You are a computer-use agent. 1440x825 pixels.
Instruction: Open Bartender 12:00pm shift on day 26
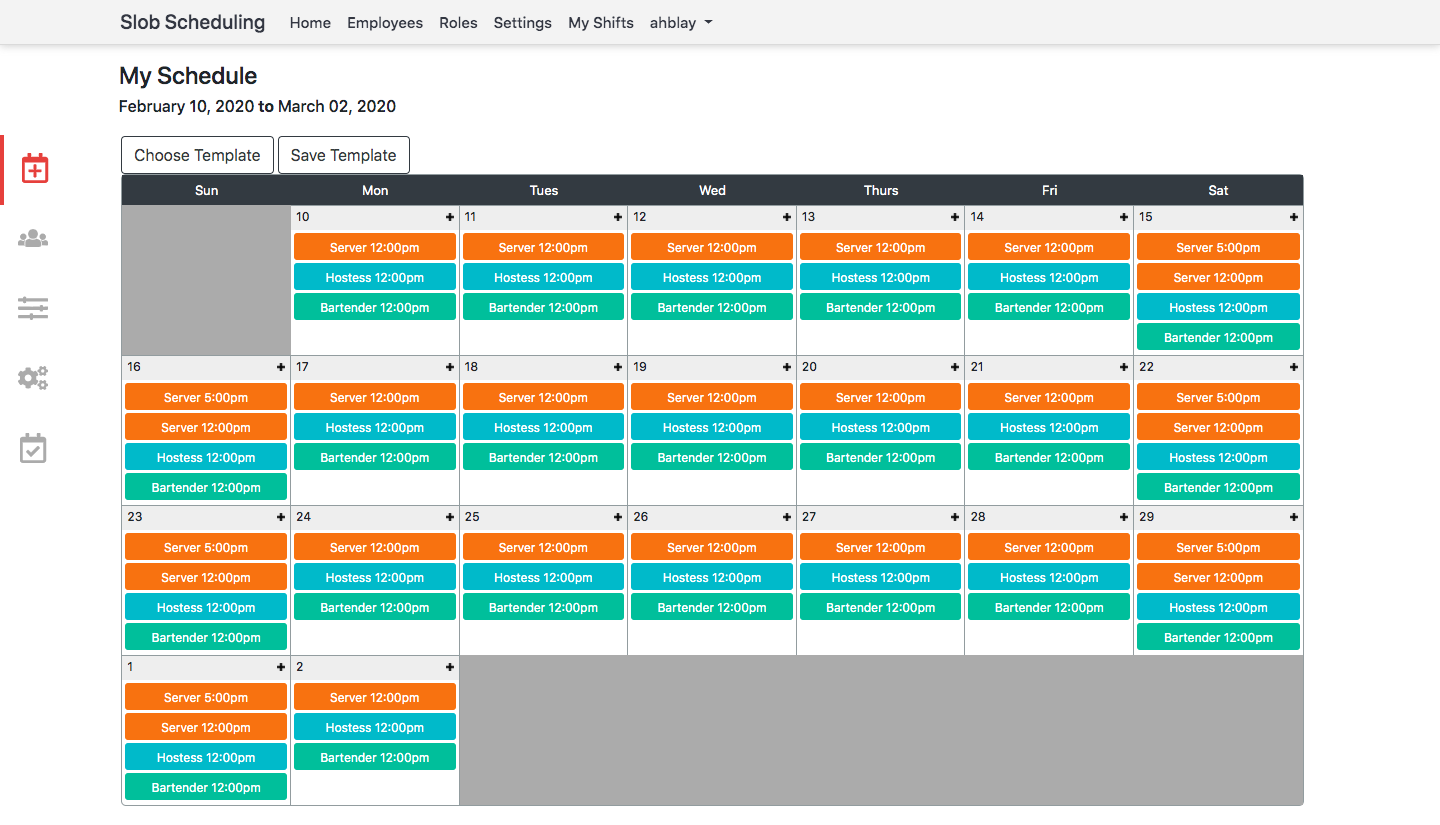coord(712,607)
